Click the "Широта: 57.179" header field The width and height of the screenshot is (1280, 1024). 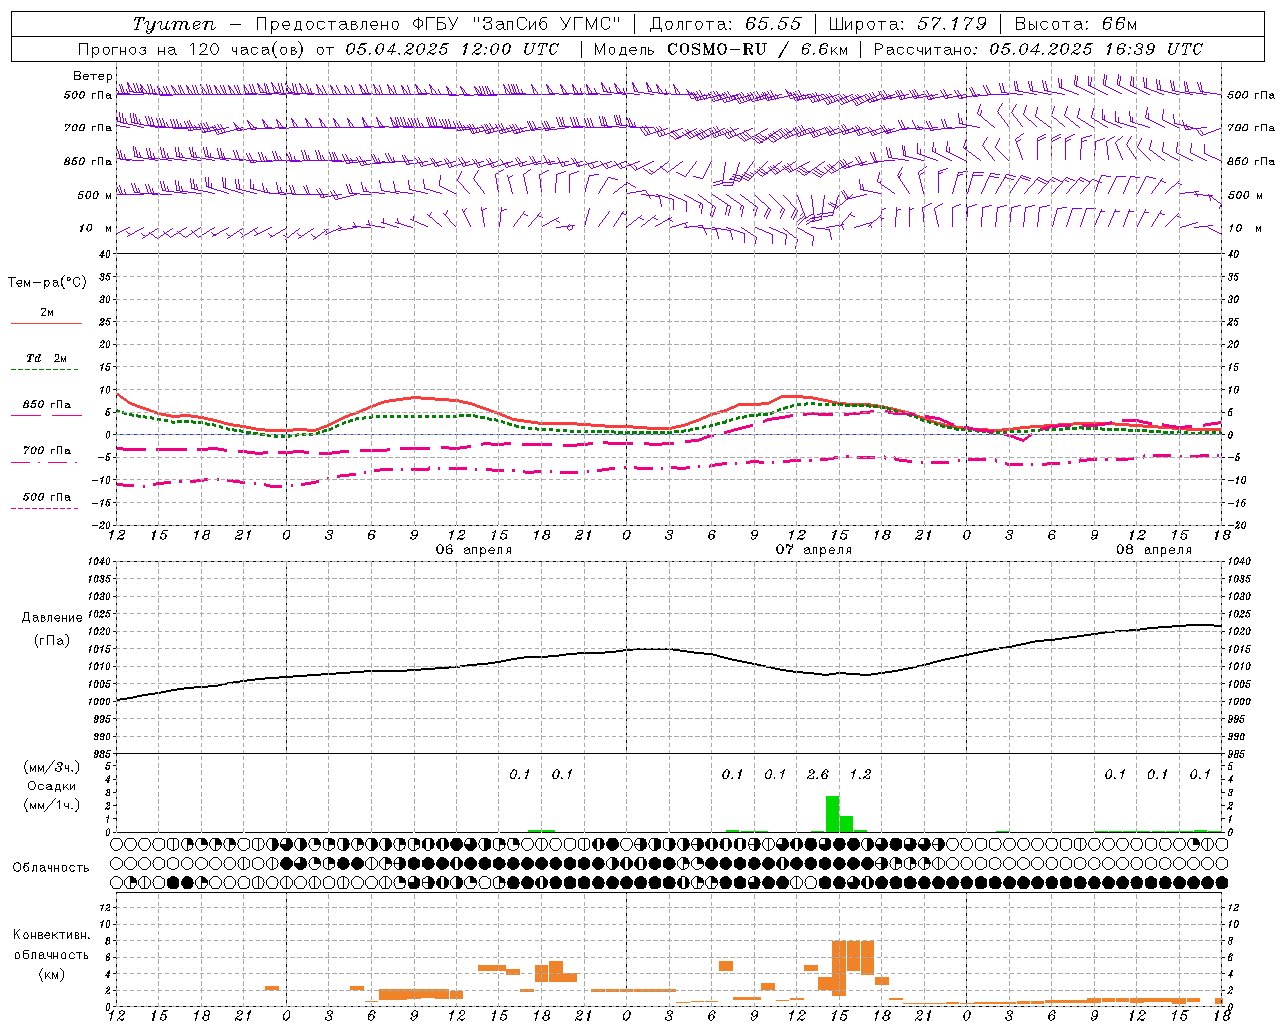click(908, 24)
